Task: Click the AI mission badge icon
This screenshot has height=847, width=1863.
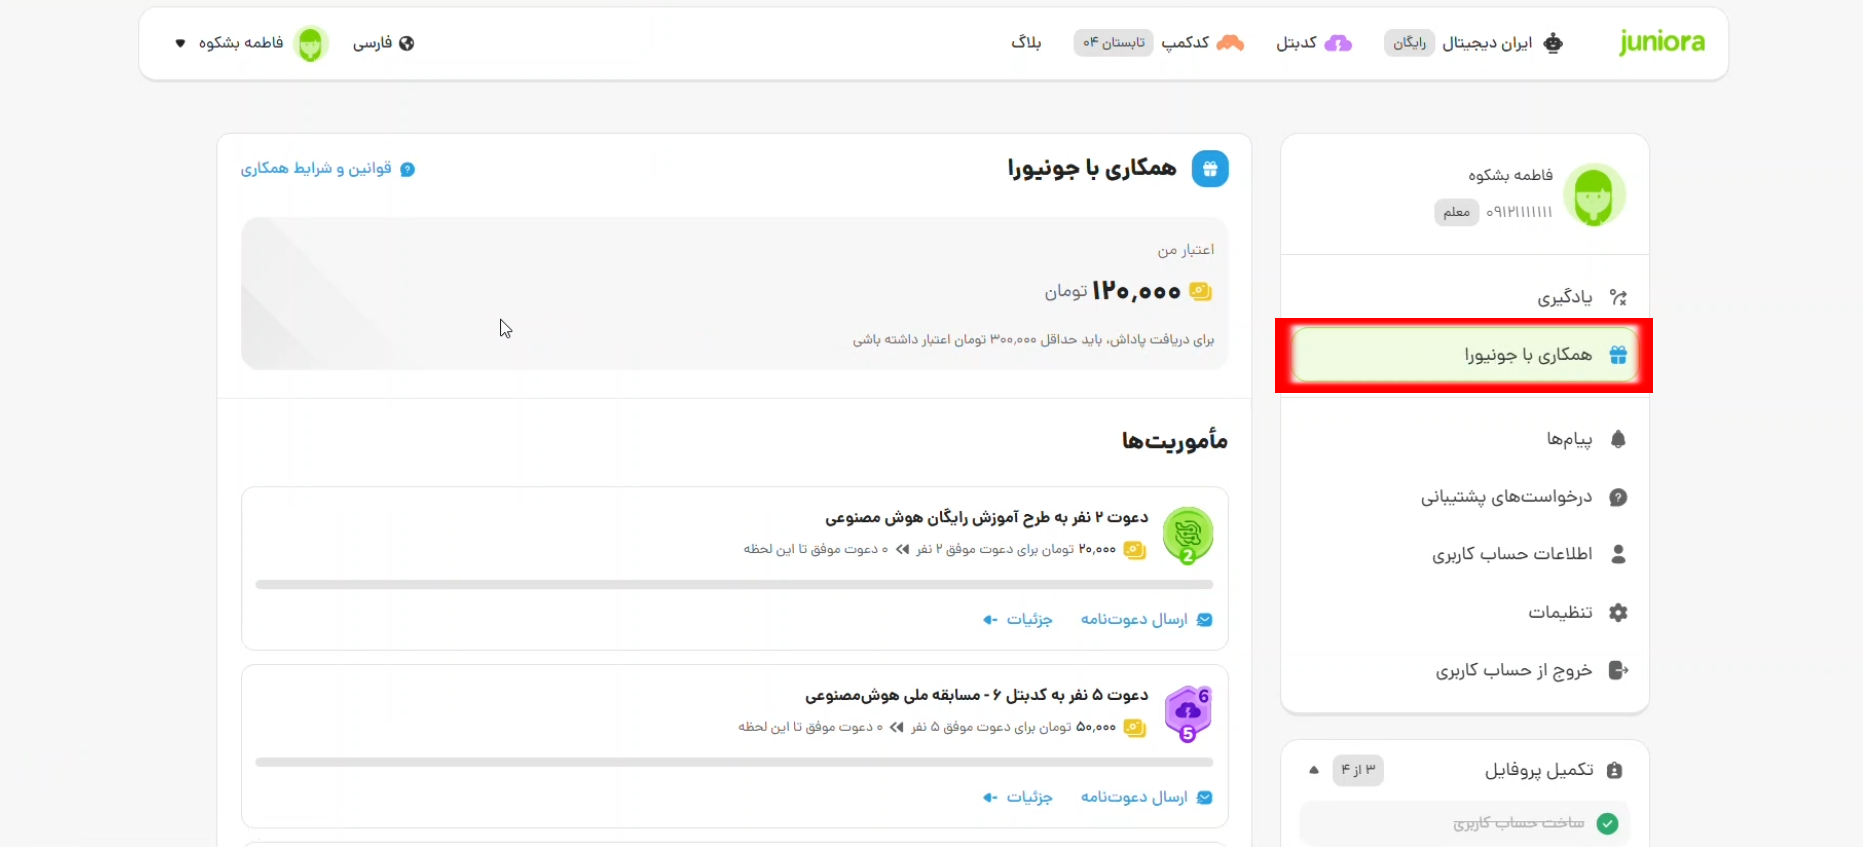Action: coord(1188,535)
